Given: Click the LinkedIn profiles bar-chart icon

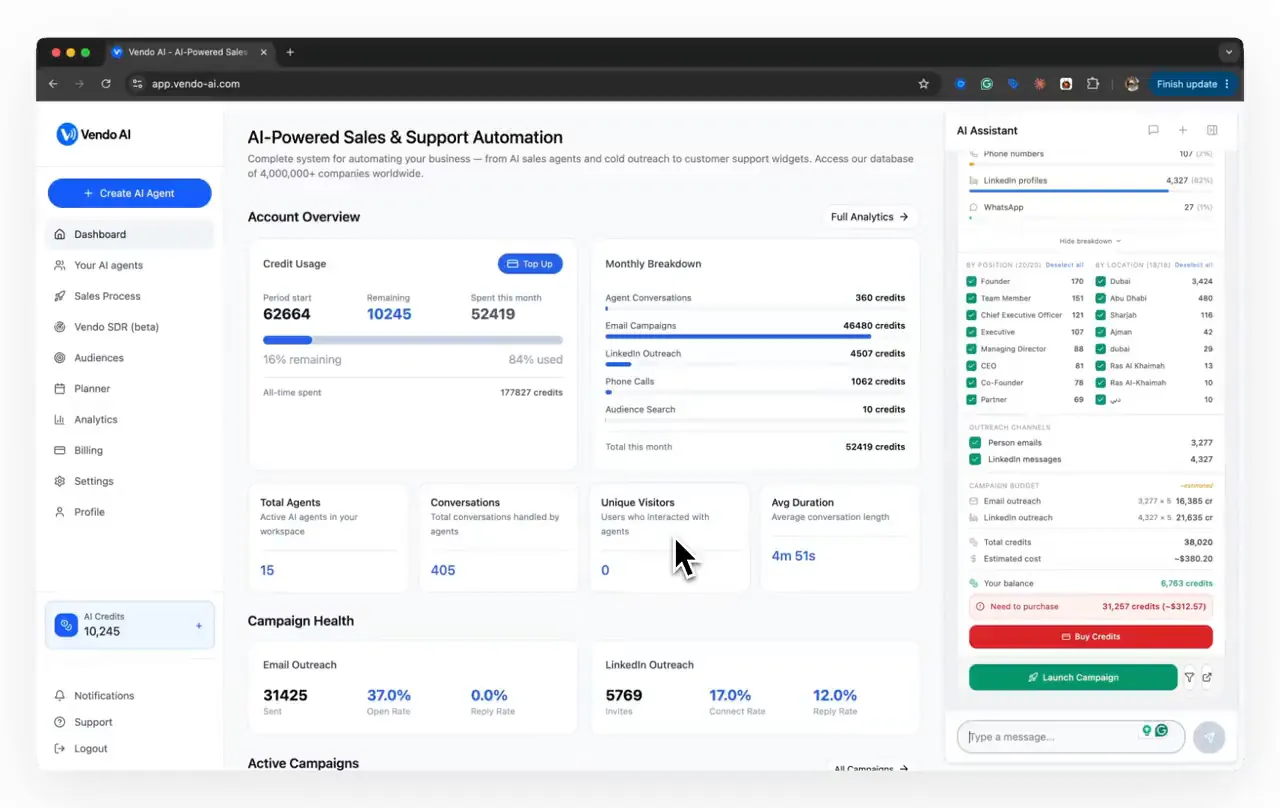Looking at the screenshot, I should pos(973,181).
